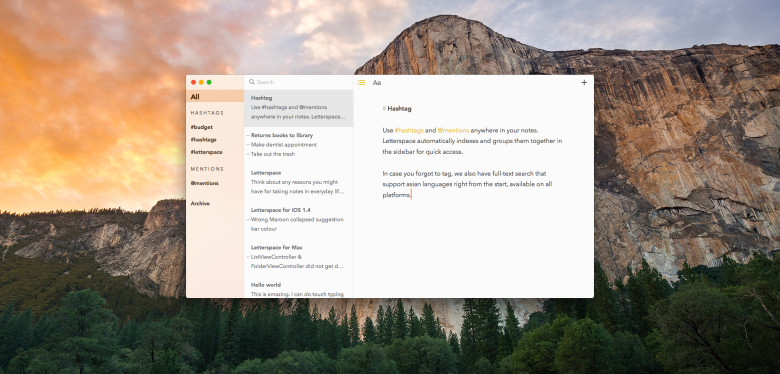Filter notes by #hashtags tag

coord(203,140)
